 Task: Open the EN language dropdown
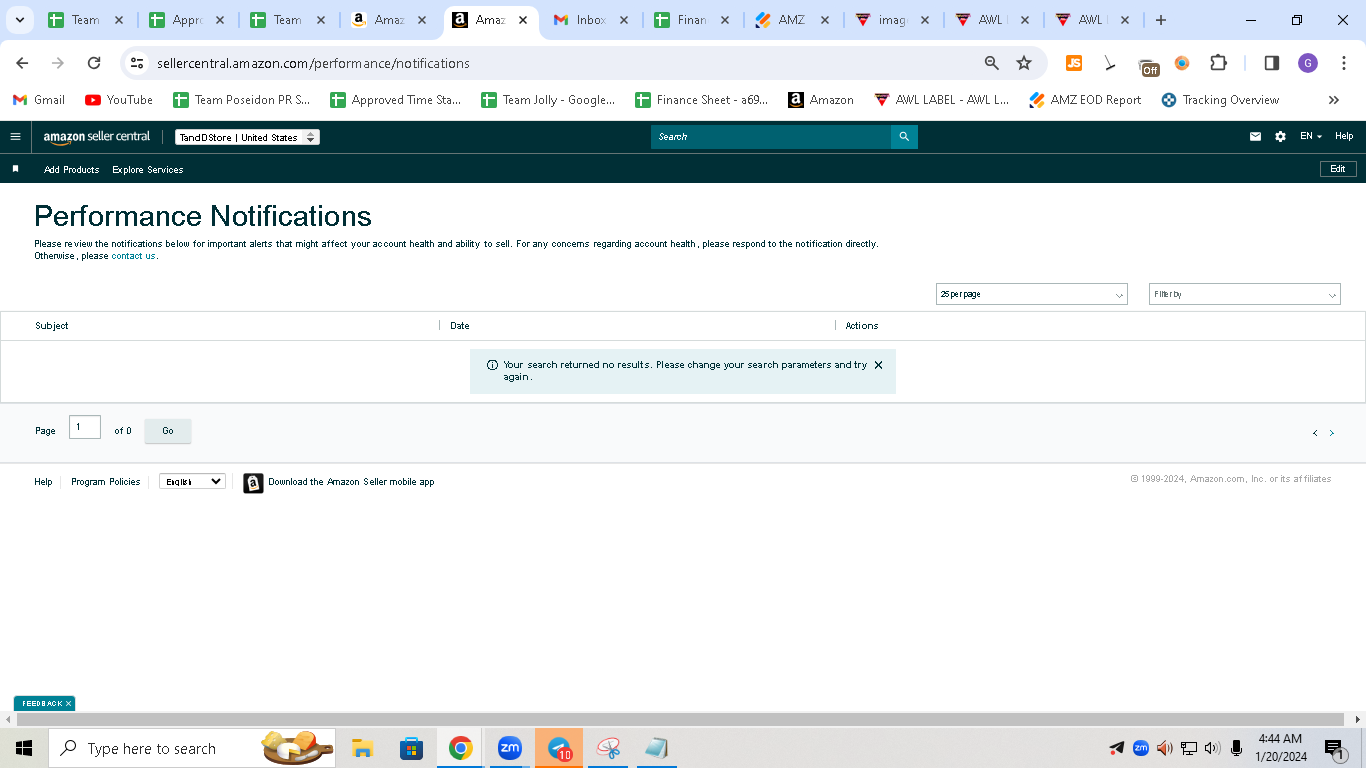[x=1311, y=137]
